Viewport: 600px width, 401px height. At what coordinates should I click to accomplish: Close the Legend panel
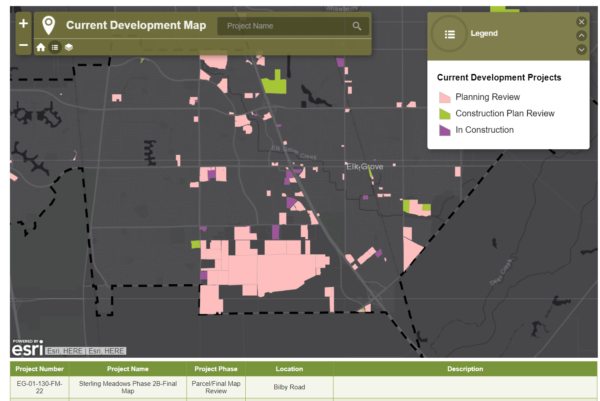pos(581,22)
